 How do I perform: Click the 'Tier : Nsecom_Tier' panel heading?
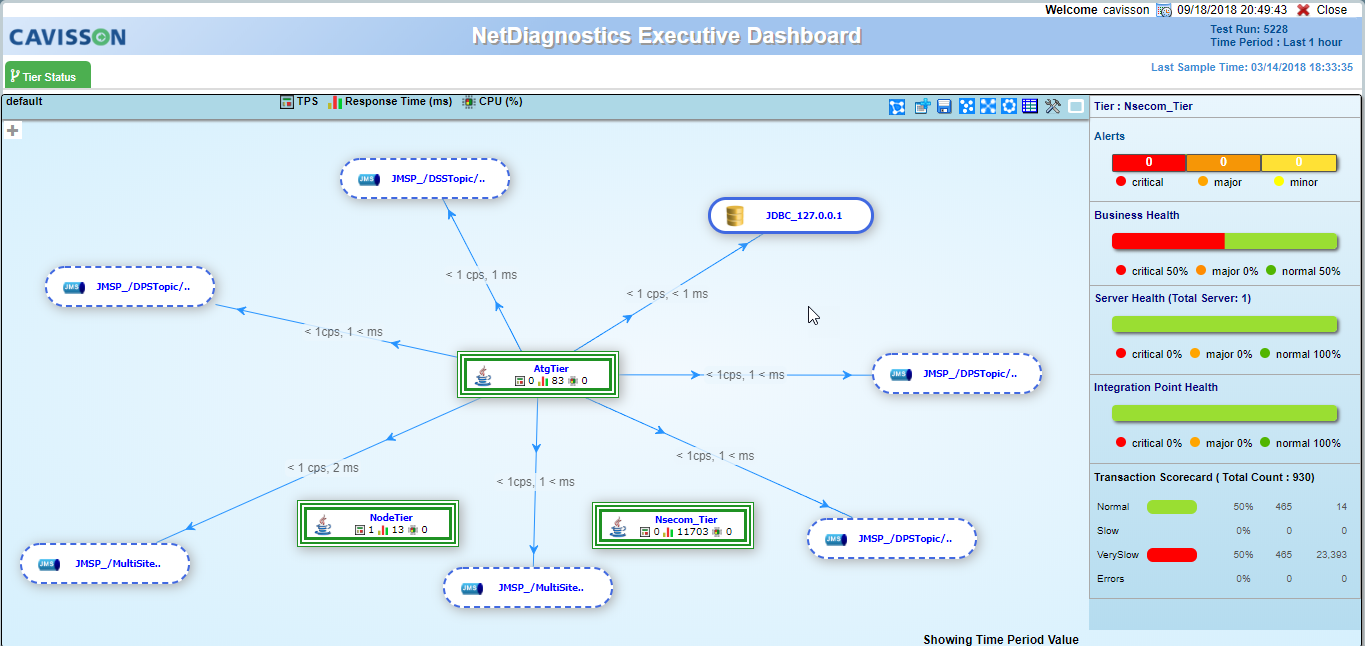click(x=1143, y=106)
